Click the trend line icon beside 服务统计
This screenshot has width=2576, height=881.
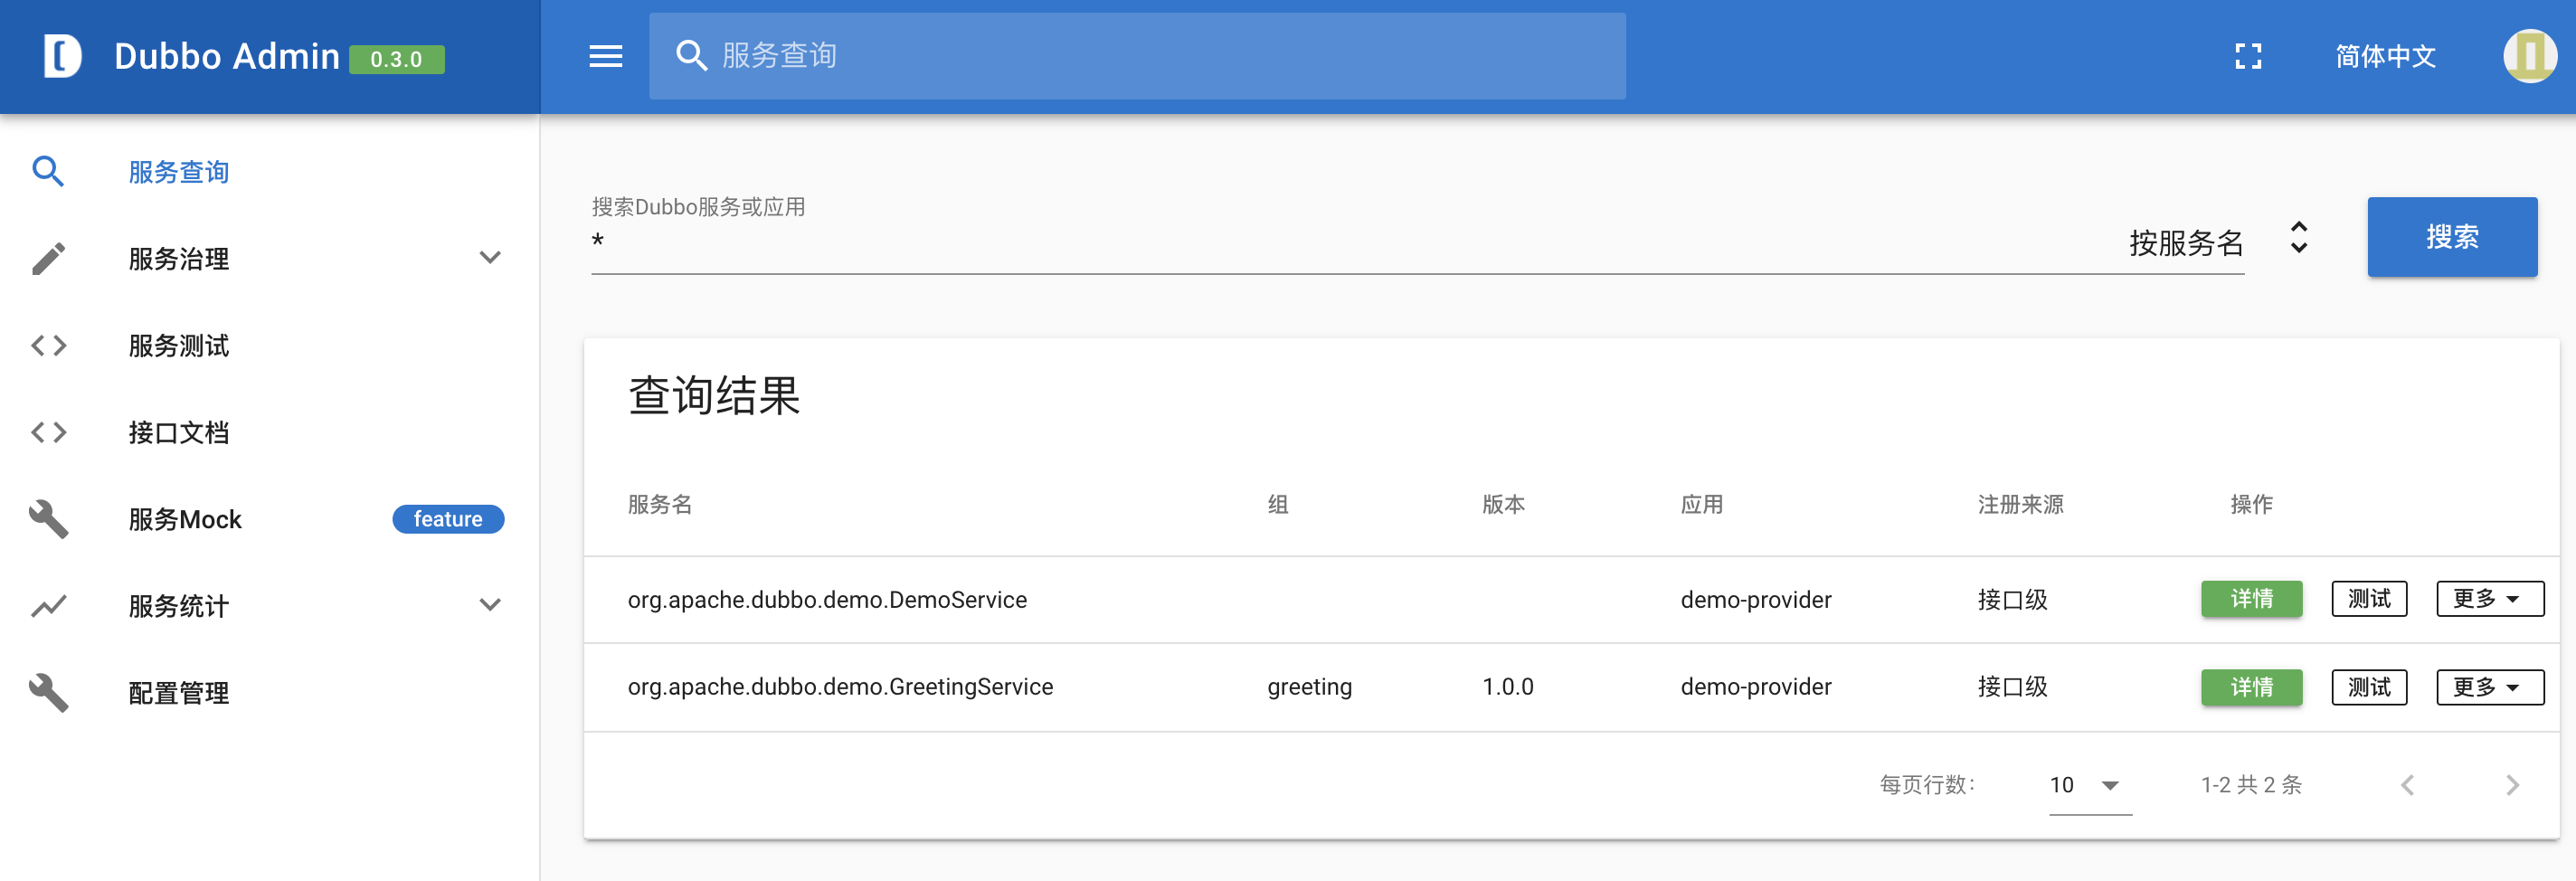[48, 606]
